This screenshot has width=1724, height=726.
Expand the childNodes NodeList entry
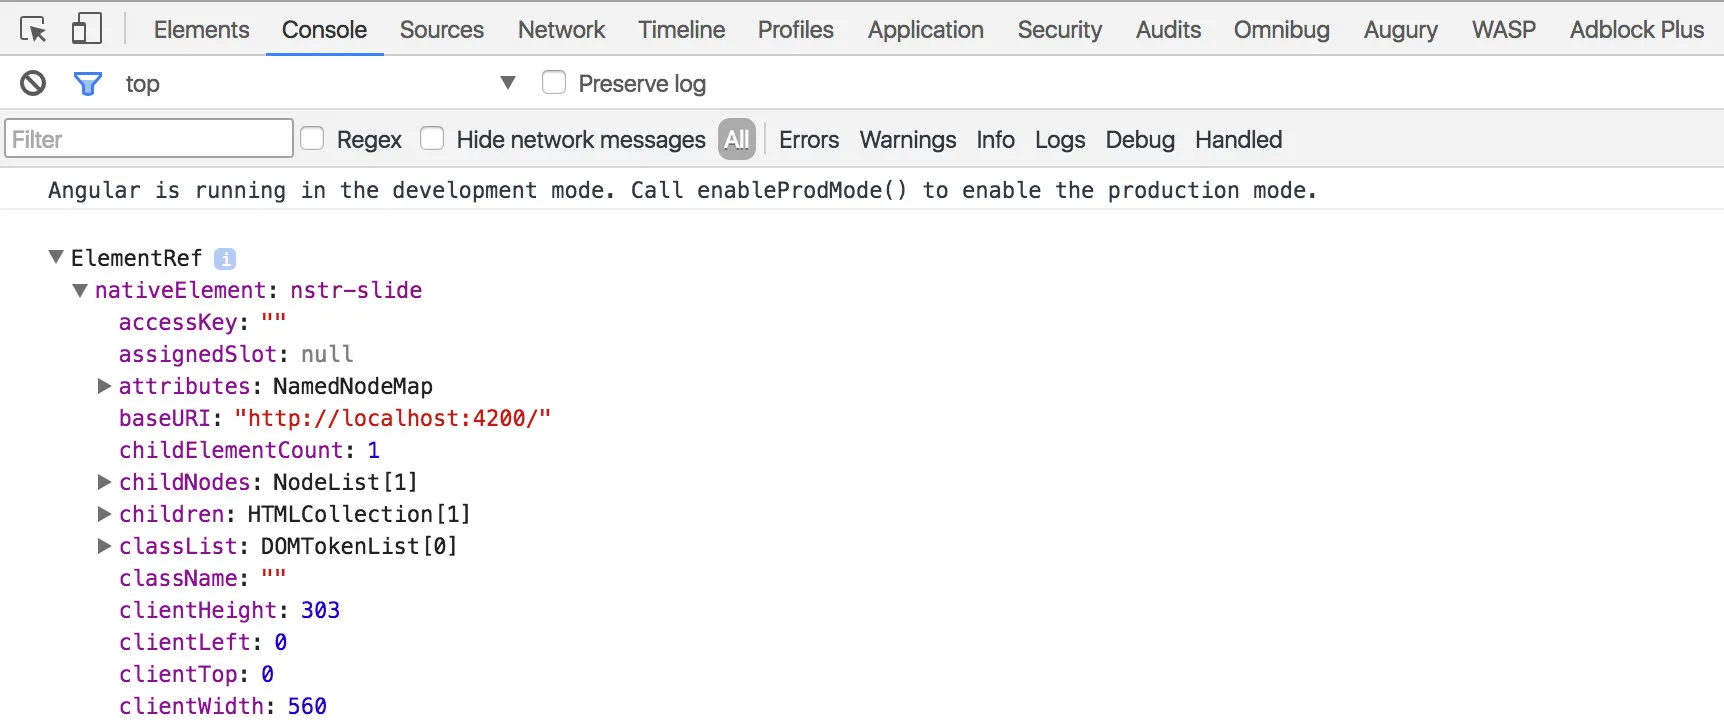click(104, 482)
